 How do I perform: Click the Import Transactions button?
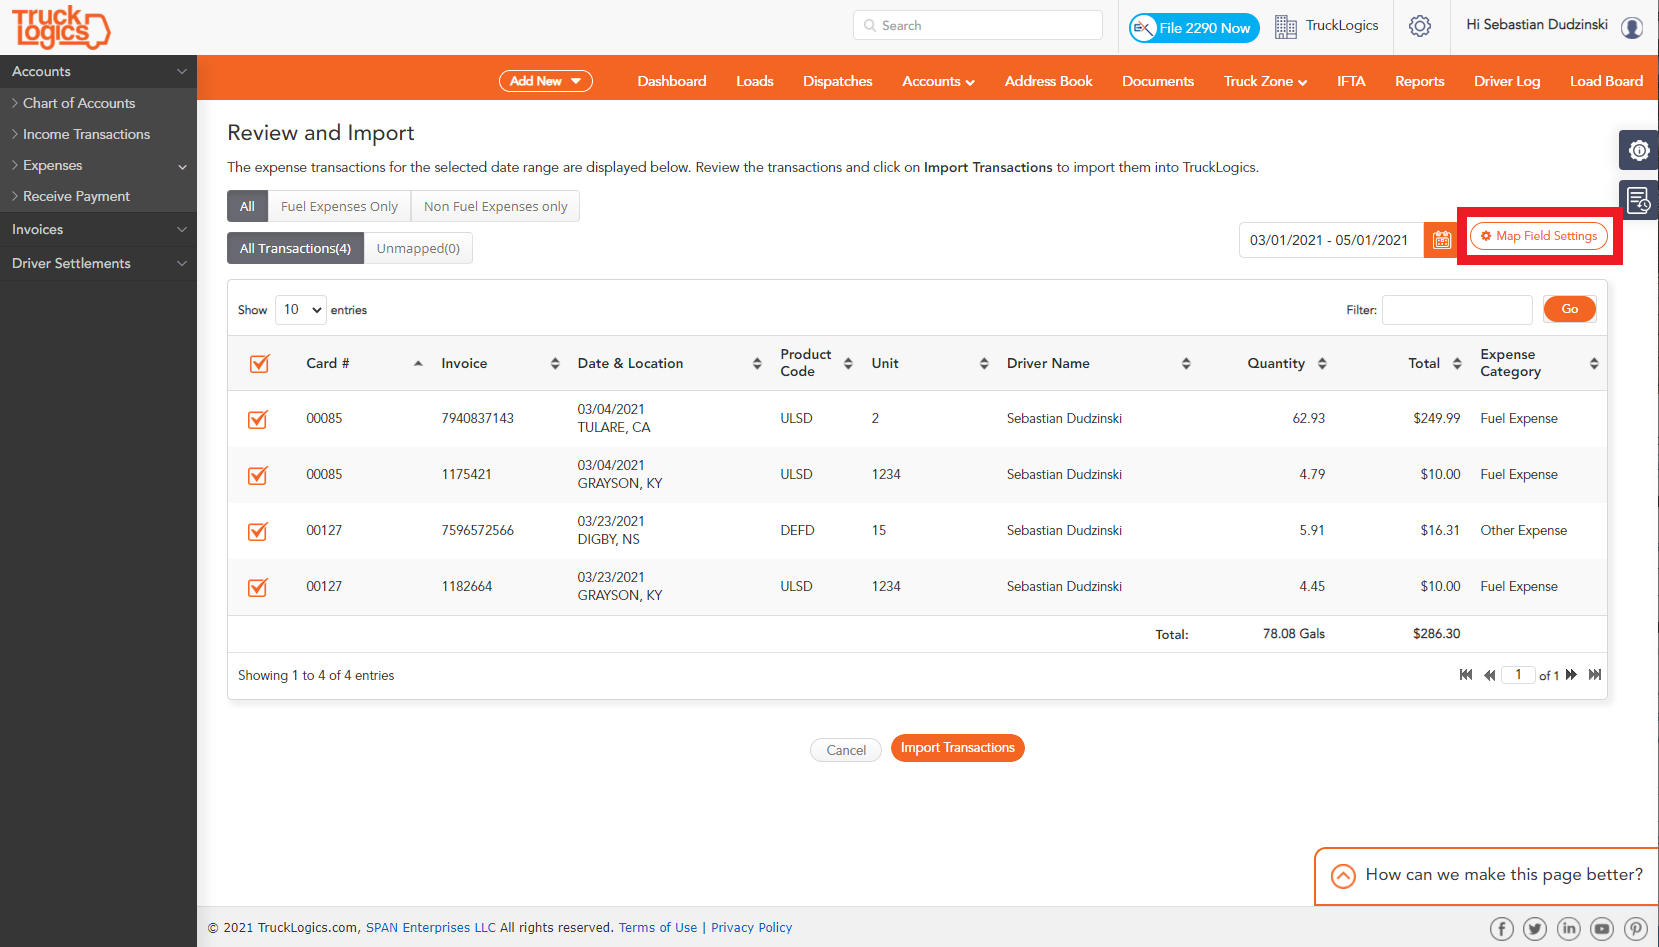click(x=957, y=748)
